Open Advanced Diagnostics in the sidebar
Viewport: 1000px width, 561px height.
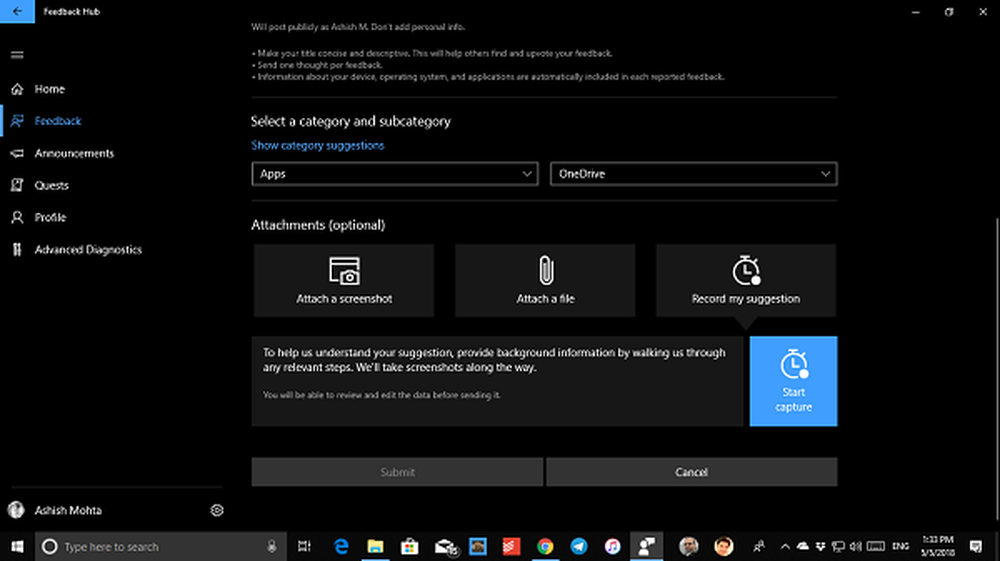pos(88,249)
